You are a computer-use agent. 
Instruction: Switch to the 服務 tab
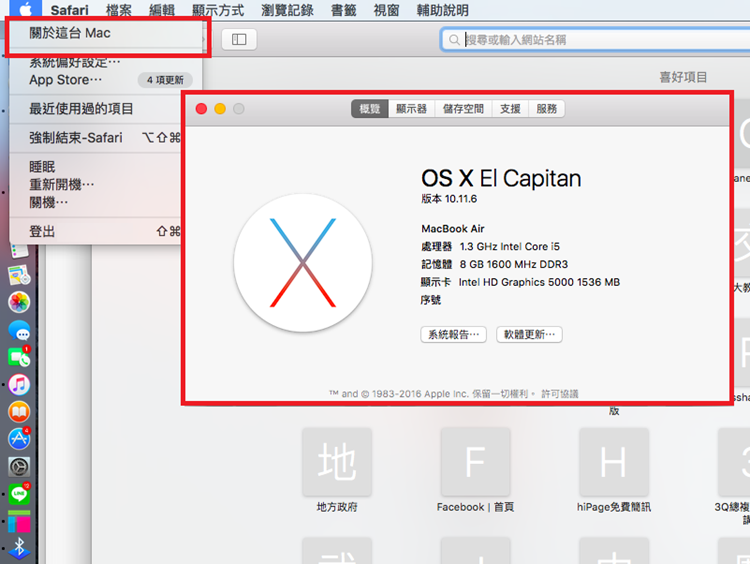coord(547,109)
